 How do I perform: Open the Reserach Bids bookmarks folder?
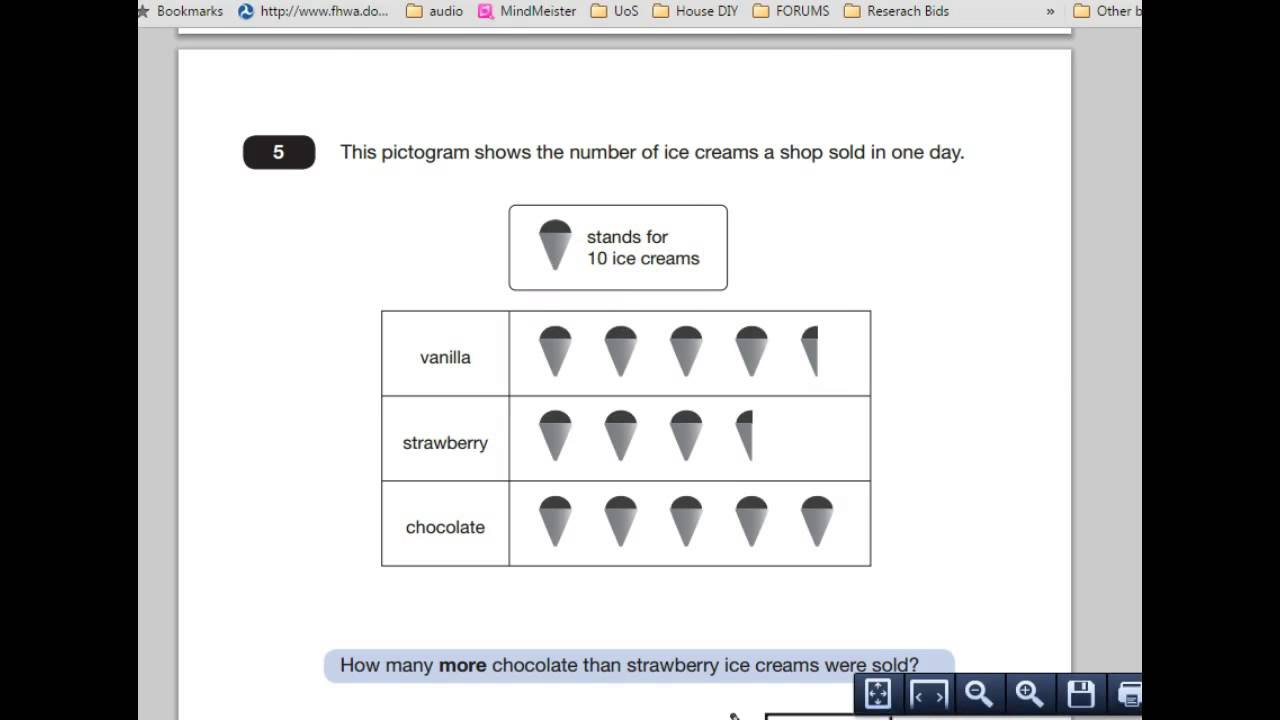(896, 11)
